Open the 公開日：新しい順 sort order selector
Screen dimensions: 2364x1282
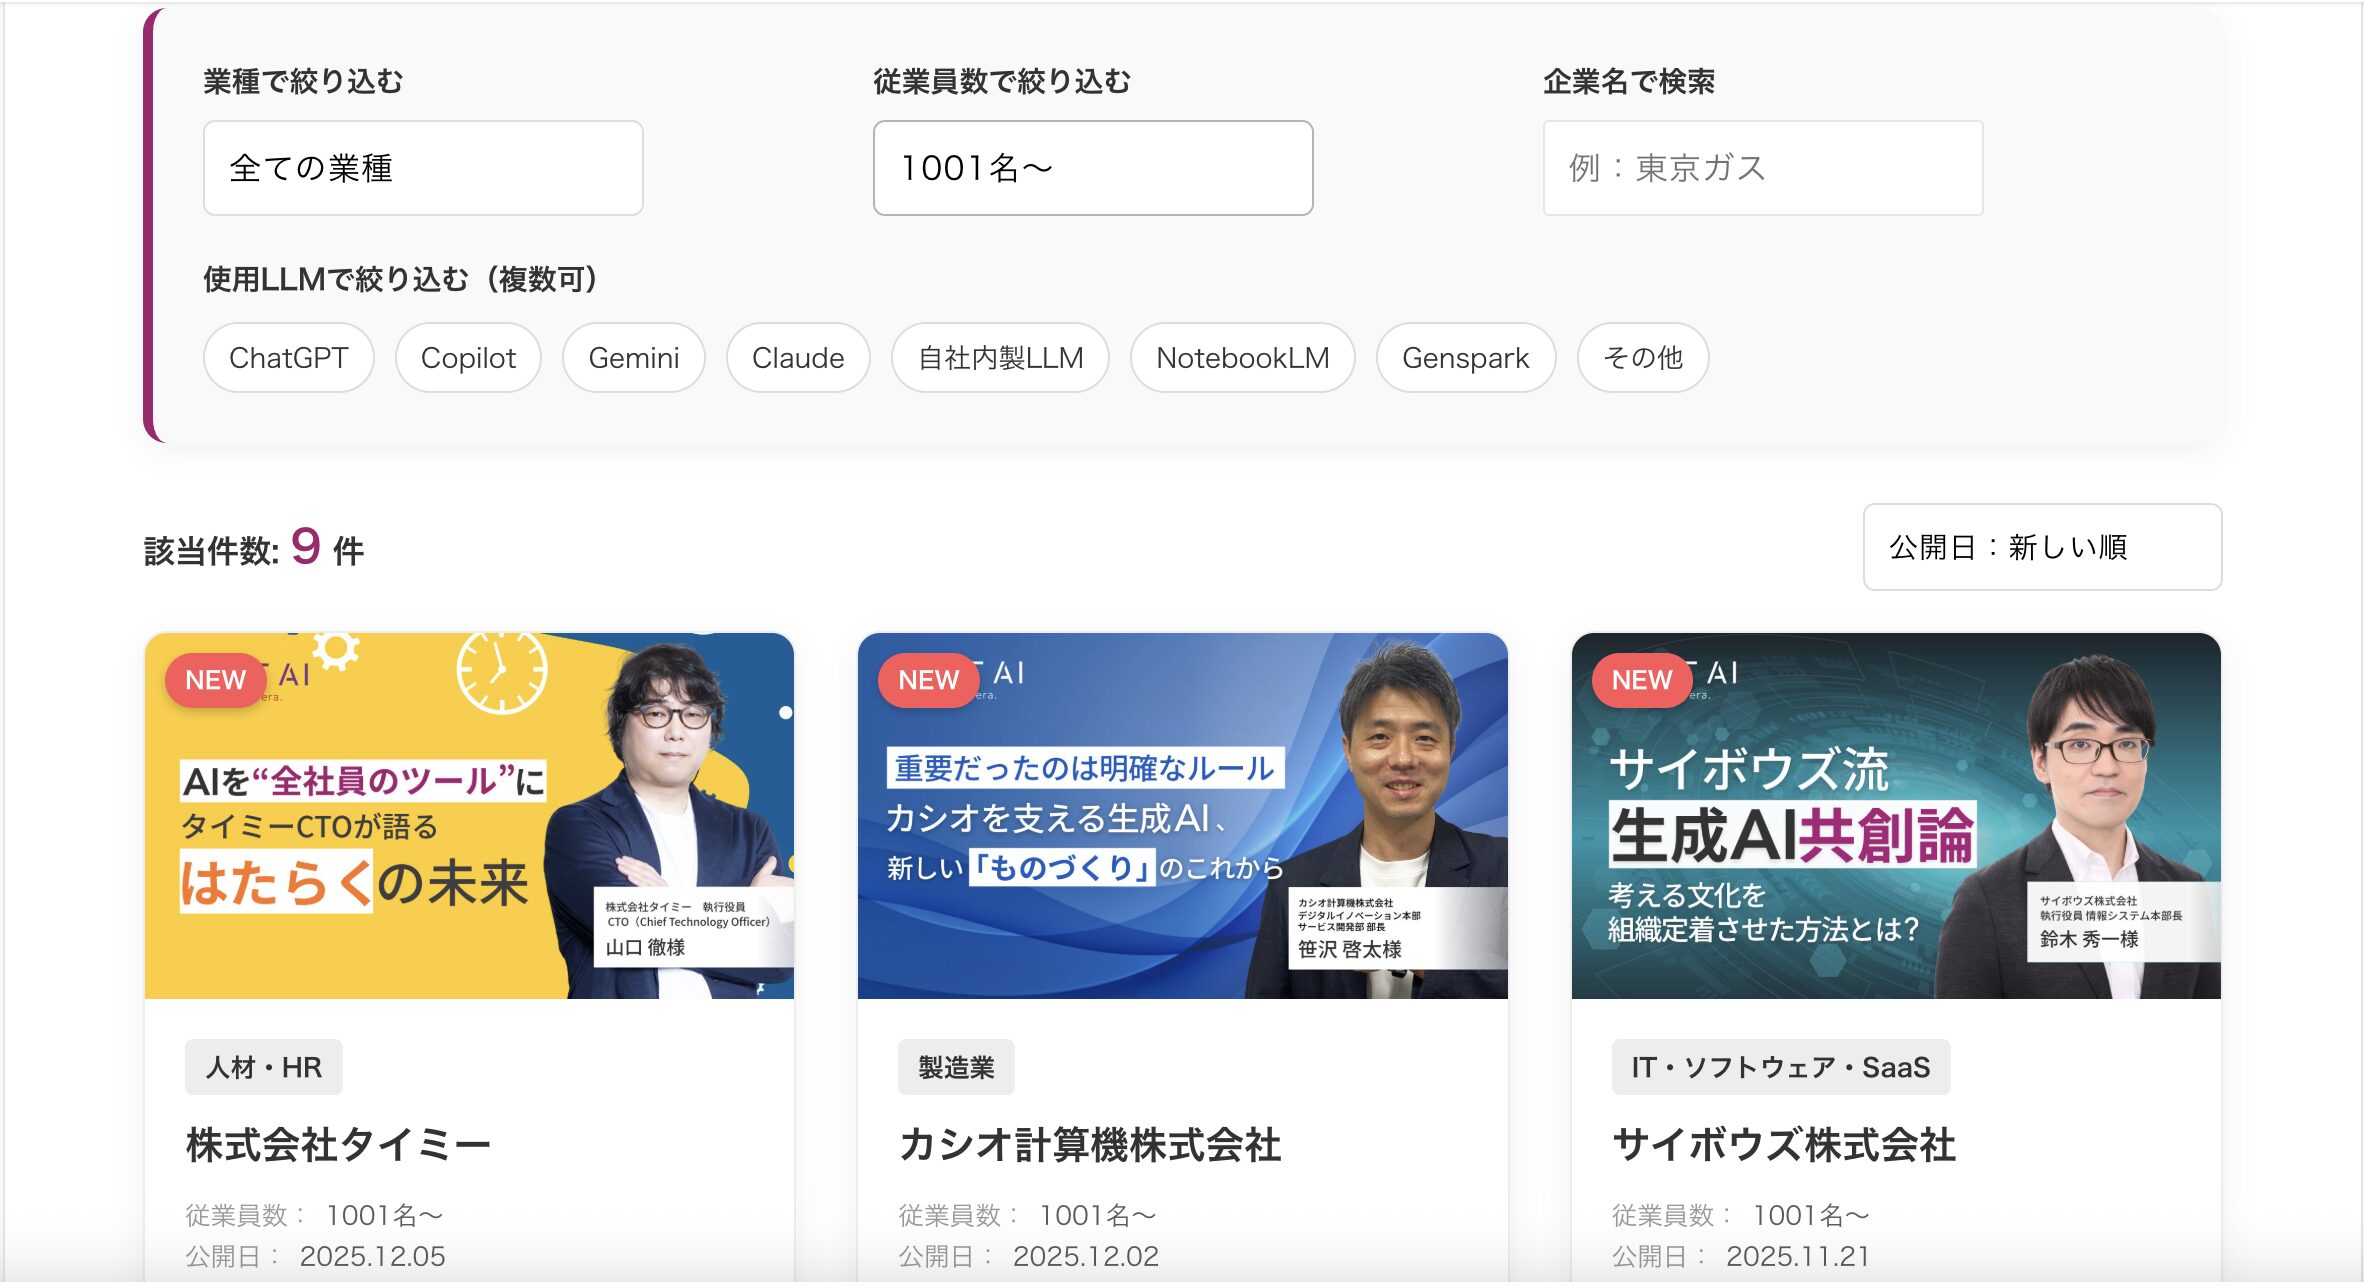[2043, 547]
